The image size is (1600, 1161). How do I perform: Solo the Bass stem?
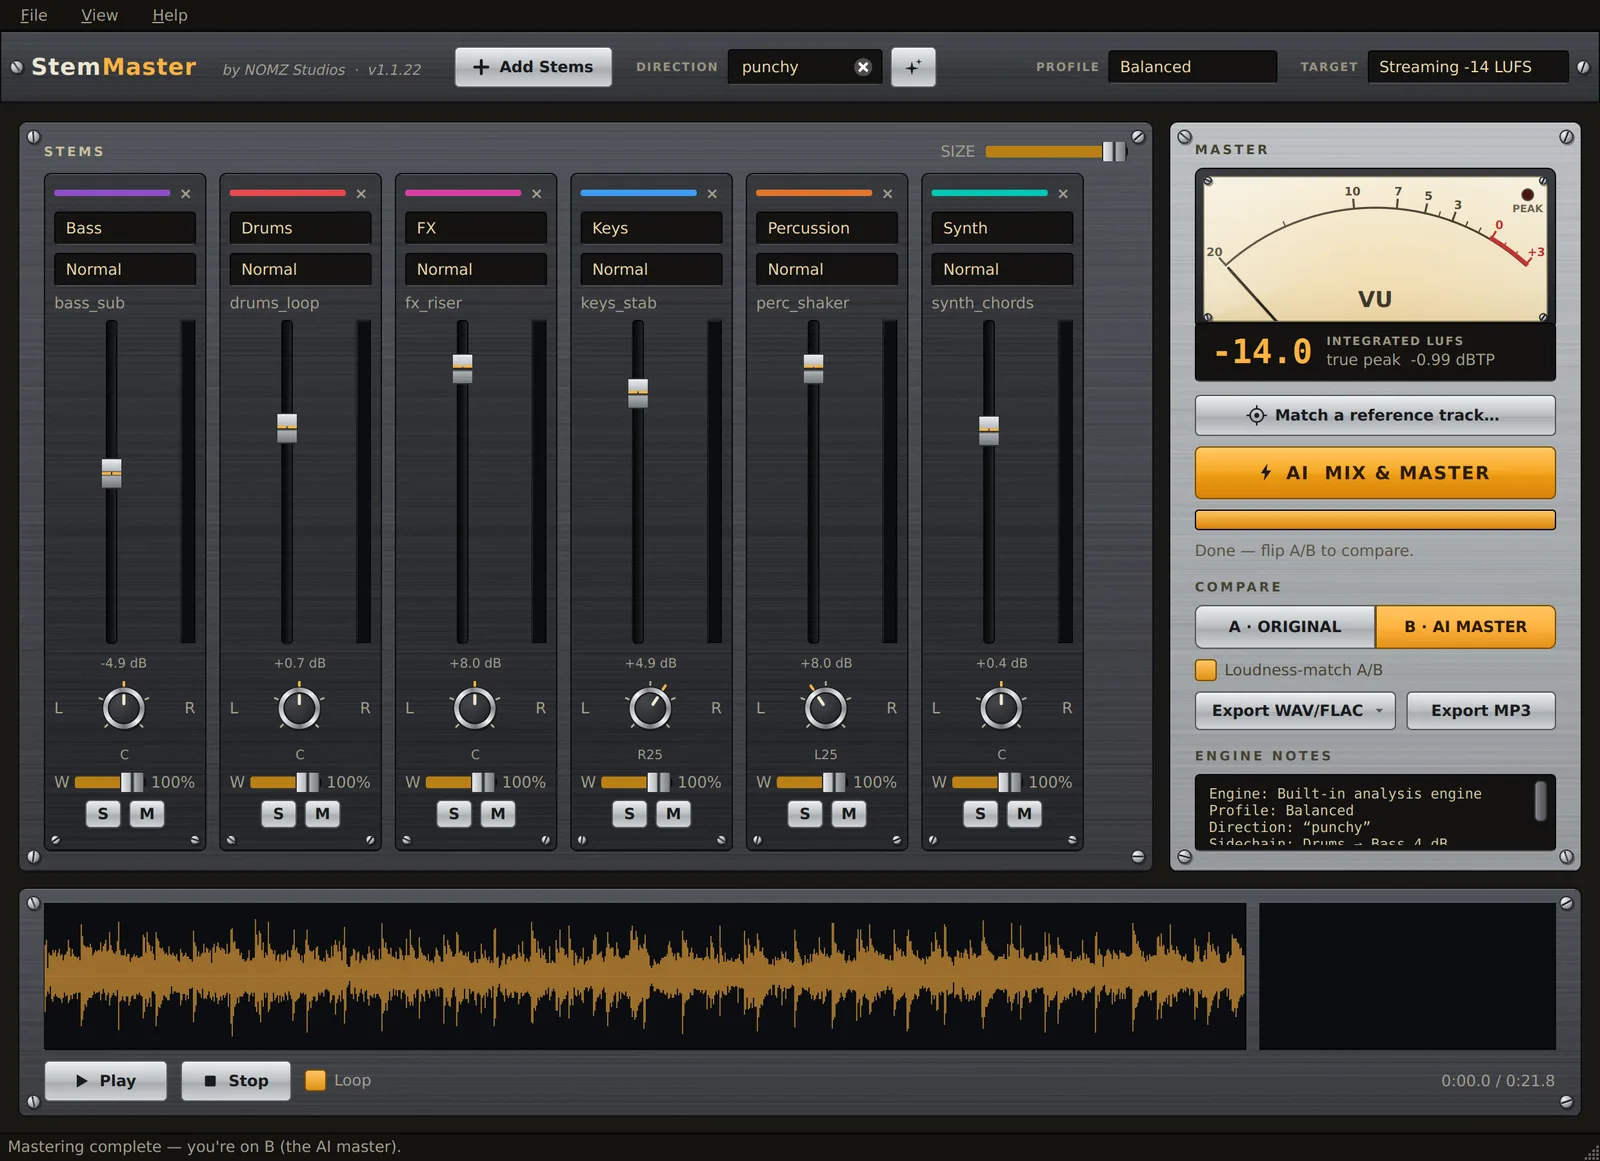(x=103, y=814)
